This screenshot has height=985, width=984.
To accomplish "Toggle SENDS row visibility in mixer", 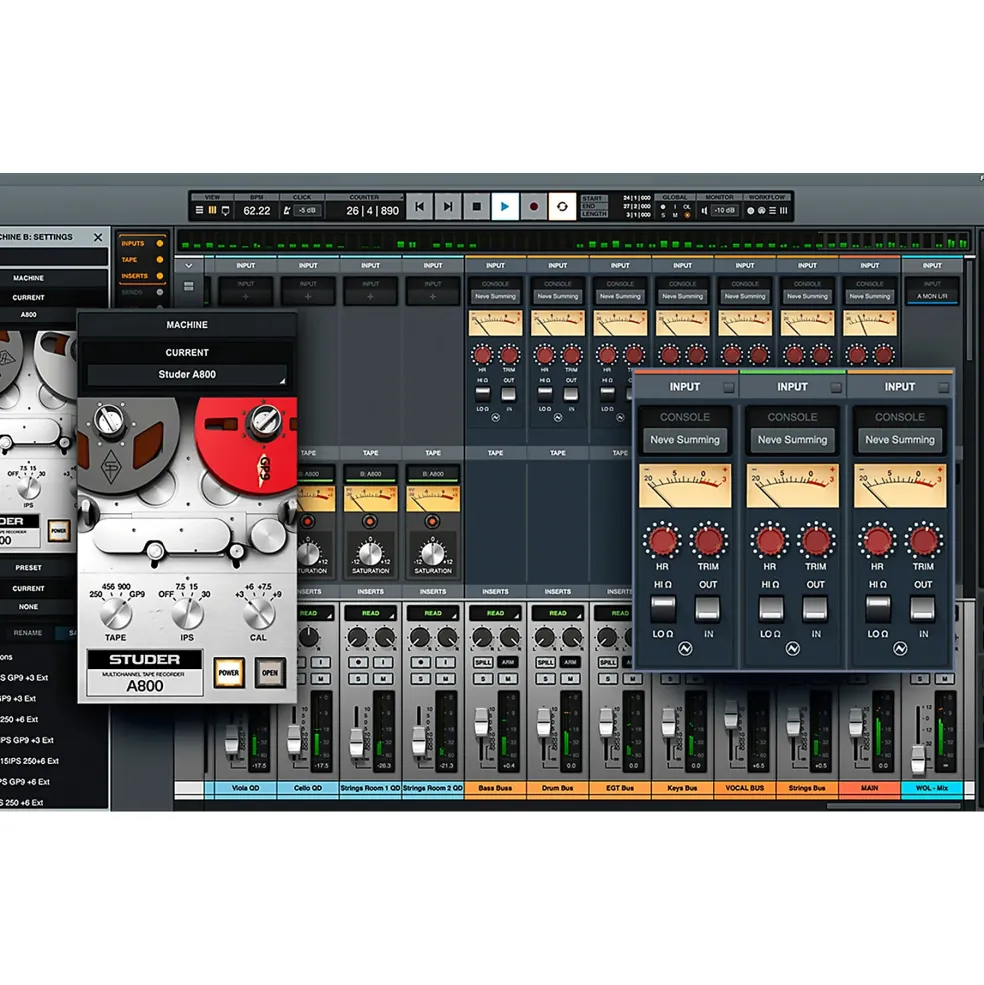I will point(160,292).
